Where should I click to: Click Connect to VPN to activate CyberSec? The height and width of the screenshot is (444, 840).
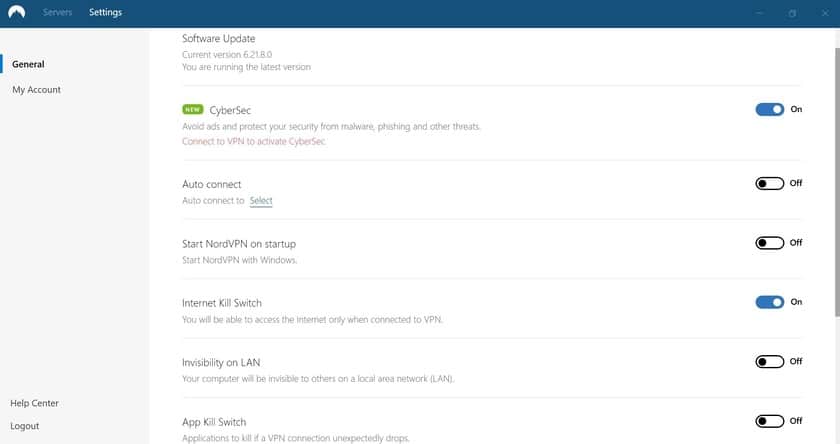[x=253, y=142]
